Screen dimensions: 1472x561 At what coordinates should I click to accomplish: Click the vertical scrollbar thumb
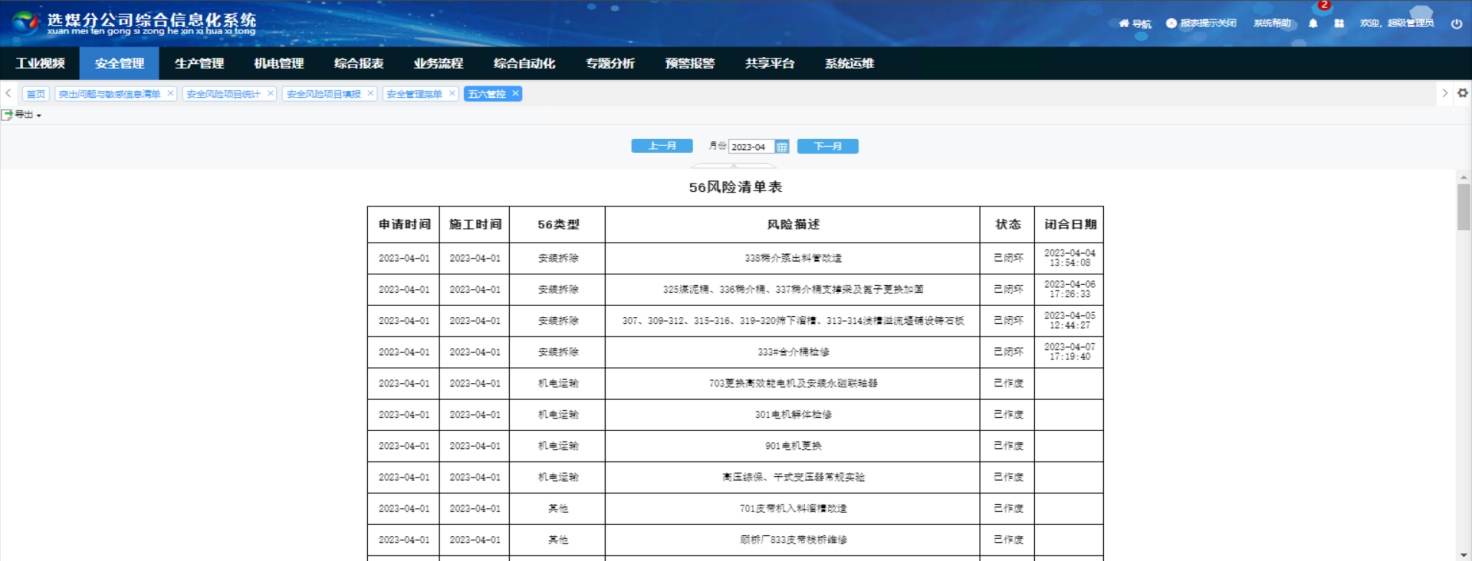tap(1463, 207)
